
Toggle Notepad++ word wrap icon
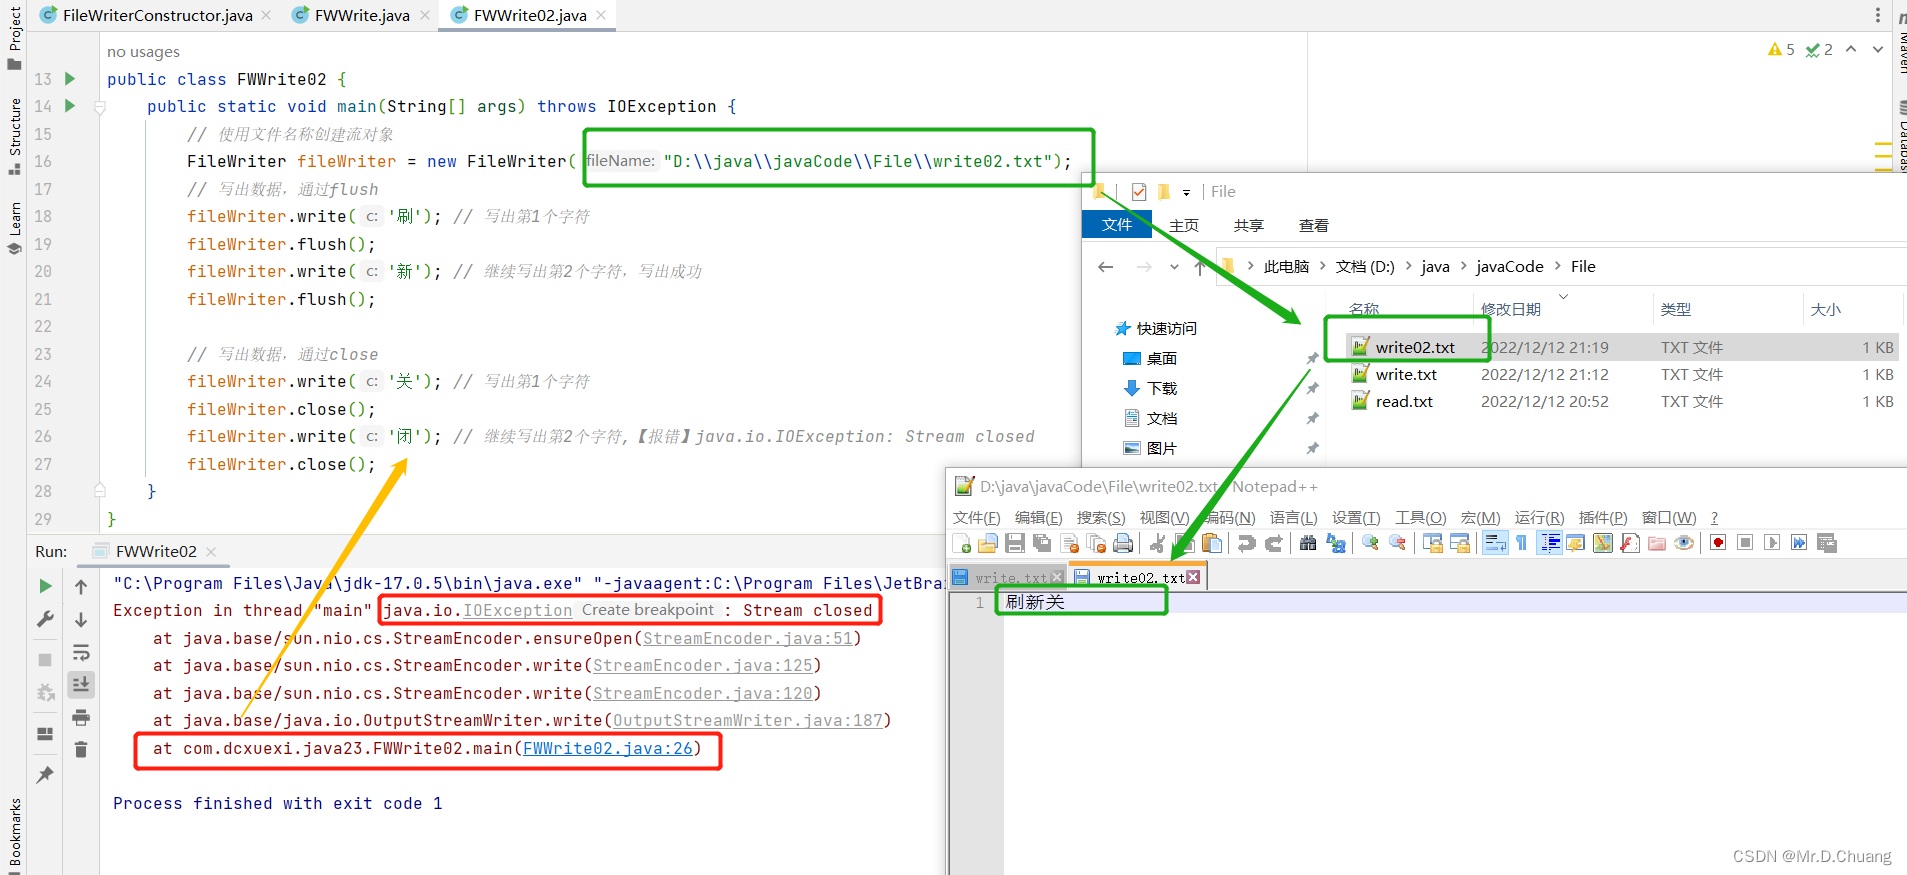click(1495, 543)
